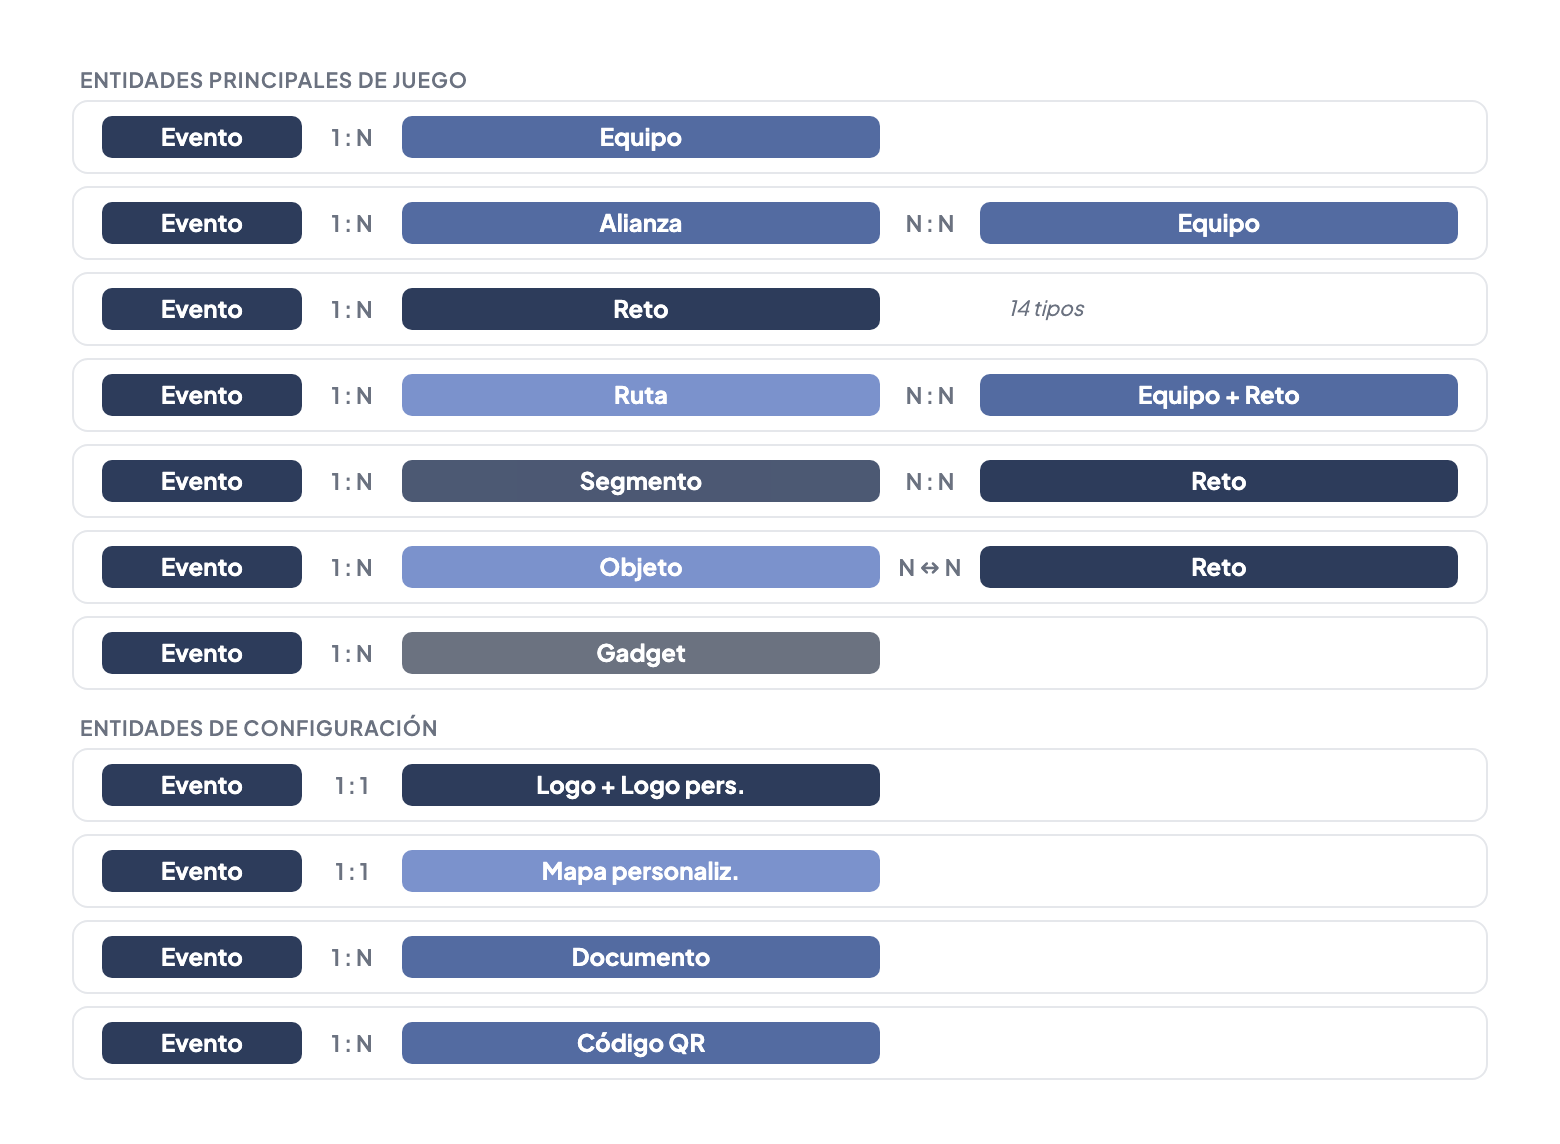Click the Logo + Logo pers. block
Image resolution: width=1560 pixels, height=1144 pixels.
click(x=640, y=785)
